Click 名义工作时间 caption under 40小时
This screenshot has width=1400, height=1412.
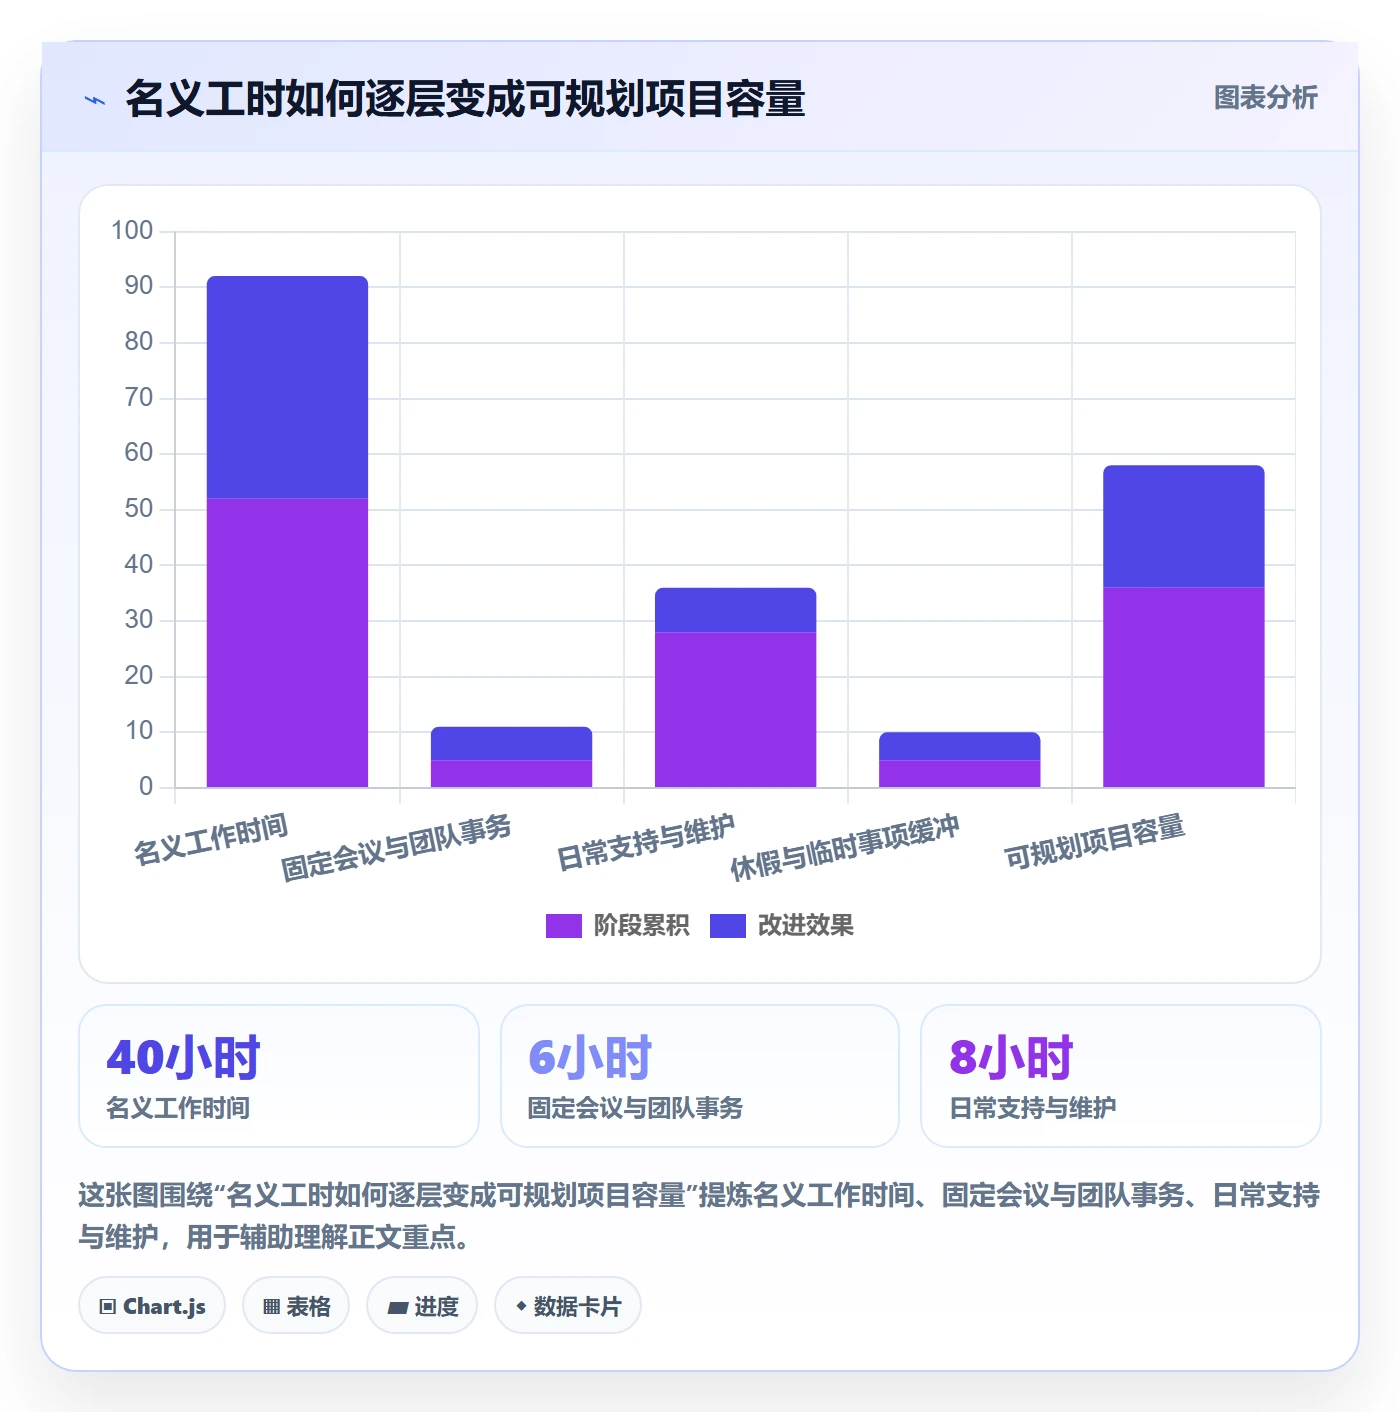178,1108
